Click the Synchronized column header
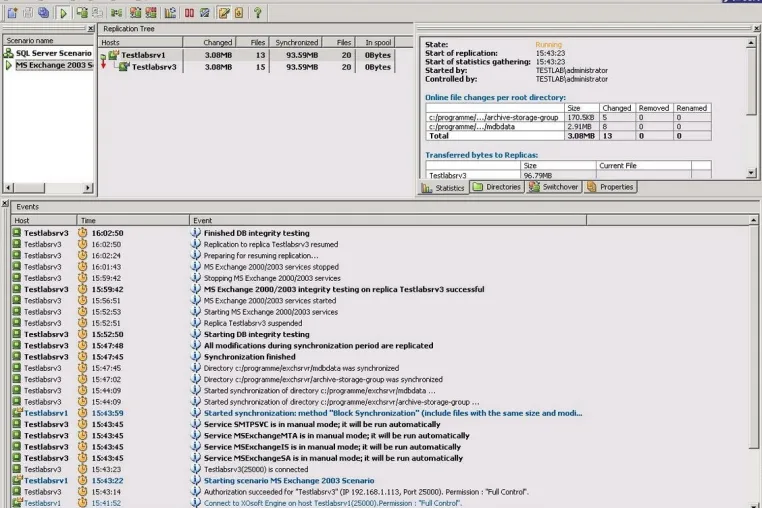The height and width of the screenshot is (508, 762). 296,42
